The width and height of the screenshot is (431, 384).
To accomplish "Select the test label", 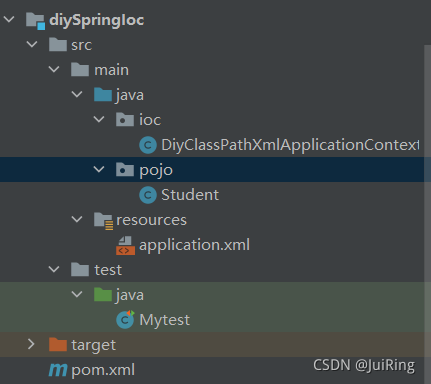I will pos(108,270).
